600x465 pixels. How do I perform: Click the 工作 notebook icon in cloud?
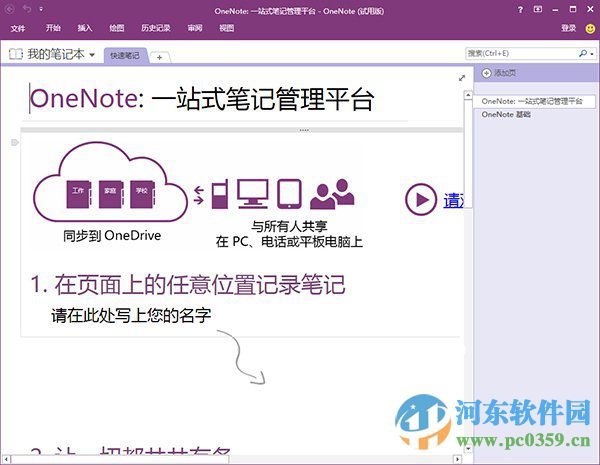coord(78,194)
